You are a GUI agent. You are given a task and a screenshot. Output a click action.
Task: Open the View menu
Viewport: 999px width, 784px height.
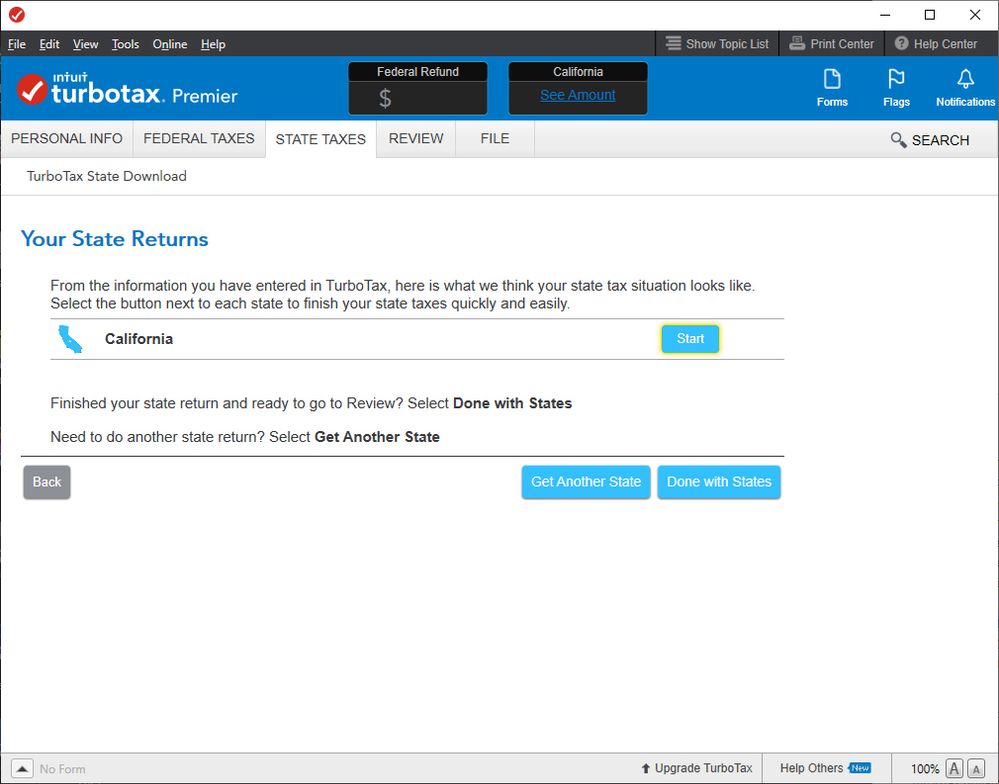point(85,44)
